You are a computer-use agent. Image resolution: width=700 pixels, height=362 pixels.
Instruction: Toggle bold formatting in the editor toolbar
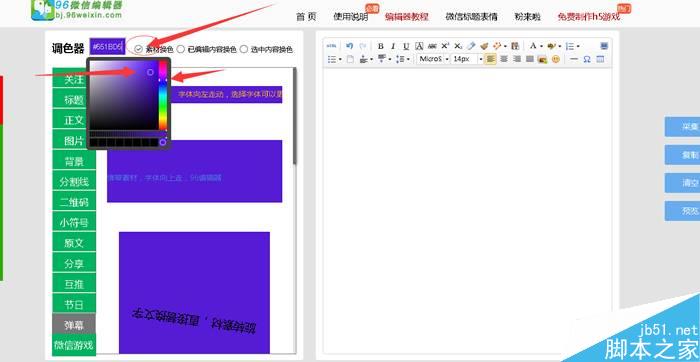click(380, 46)
